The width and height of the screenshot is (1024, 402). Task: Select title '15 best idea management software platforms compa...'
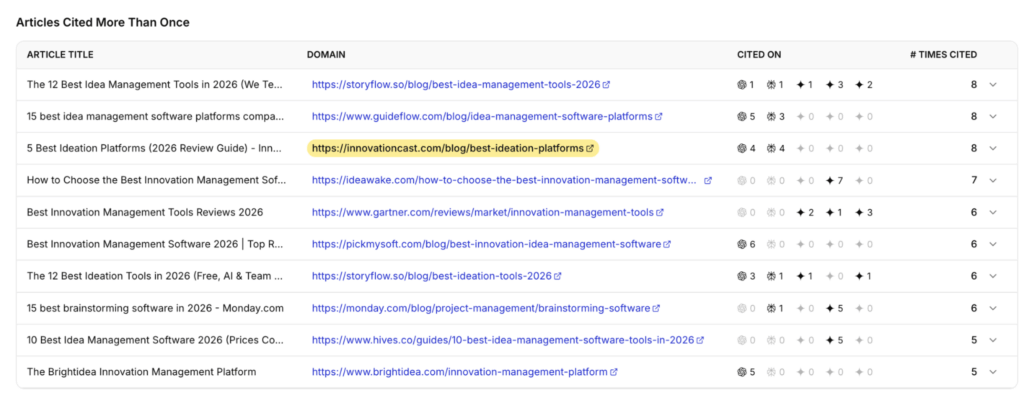[155, 117]
